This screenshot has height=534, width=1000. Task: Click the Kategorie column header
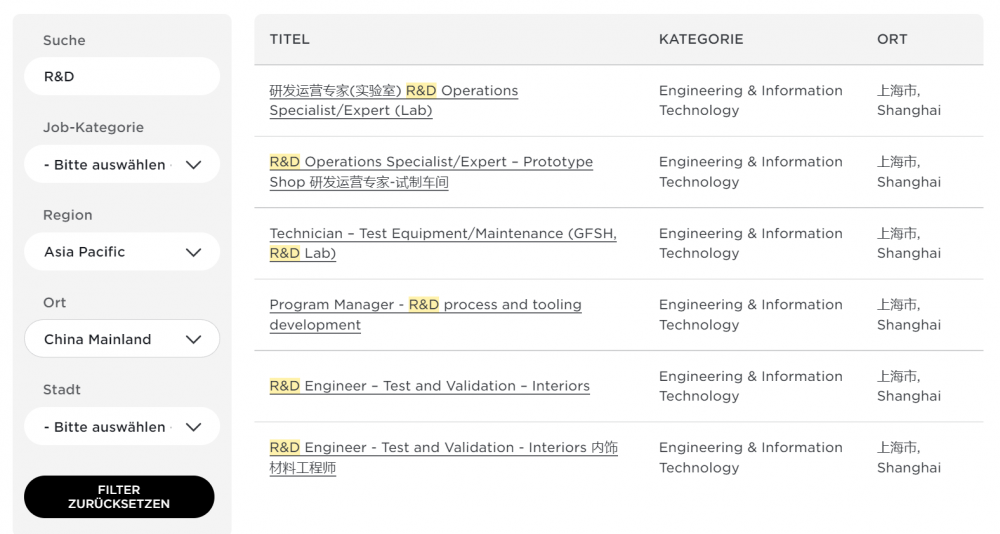coord(701,39)
